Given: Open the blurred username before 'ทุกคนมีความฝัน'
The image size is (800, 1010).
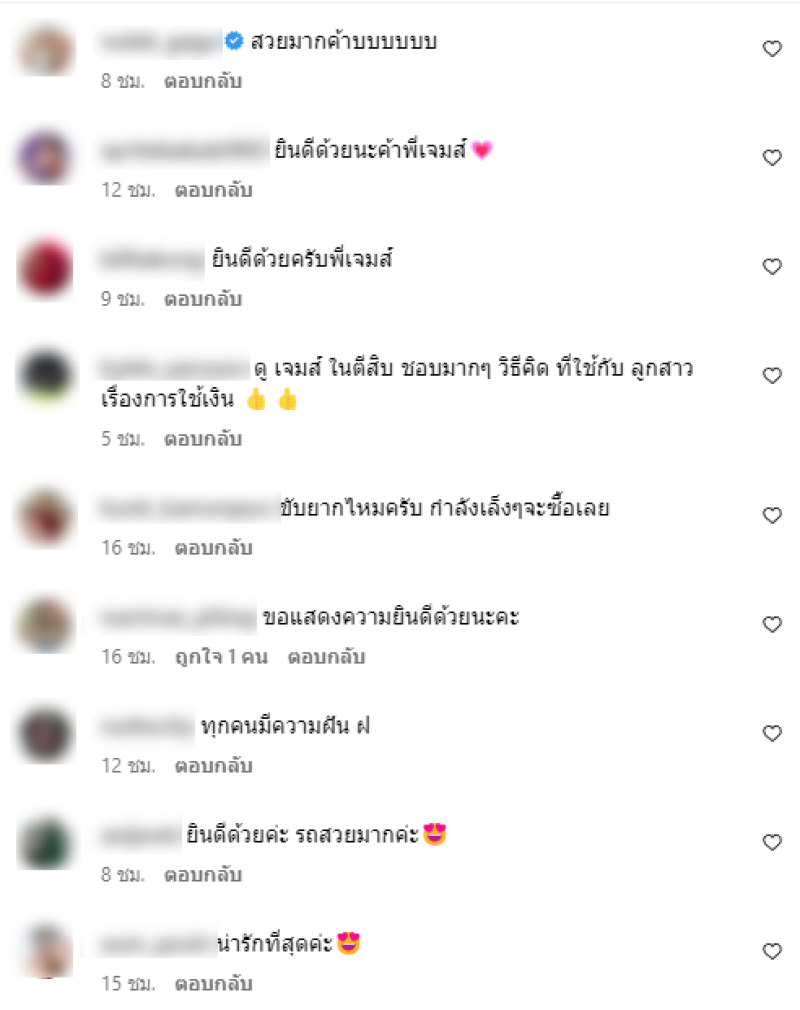Looking at the screenshot, I should coord(147,727).
